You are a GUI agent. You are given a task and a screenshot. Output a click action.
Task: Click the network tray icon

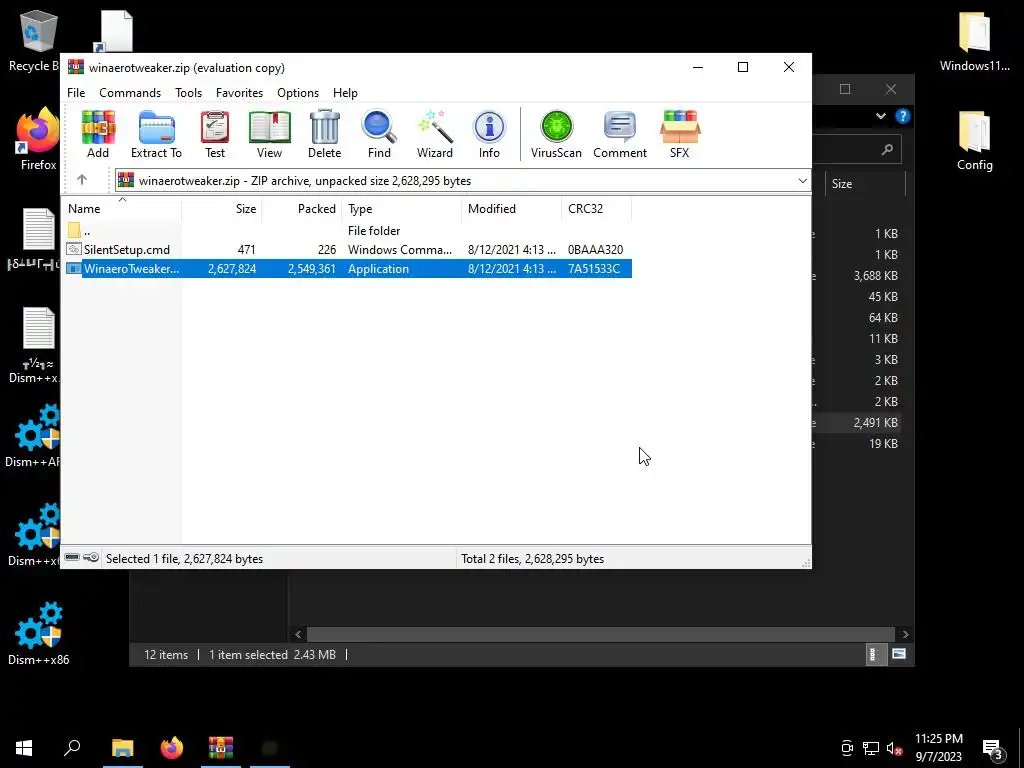(871, 748)
